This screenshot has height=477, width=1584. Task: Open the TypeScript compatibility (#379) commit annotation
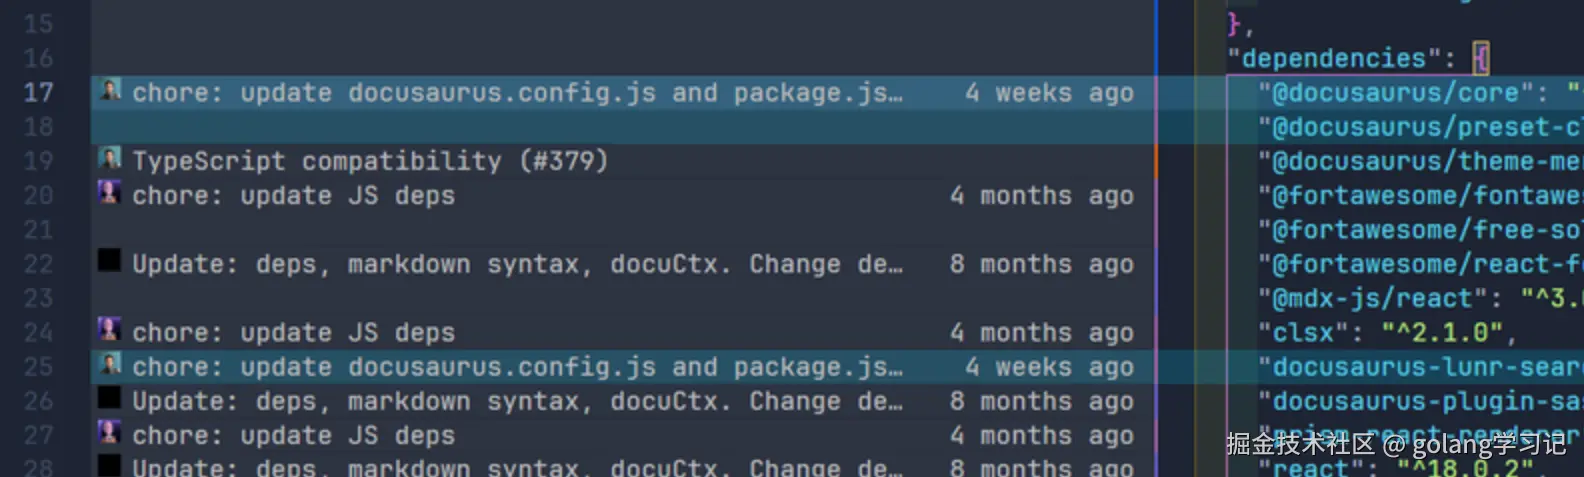(x=370, y=161)
